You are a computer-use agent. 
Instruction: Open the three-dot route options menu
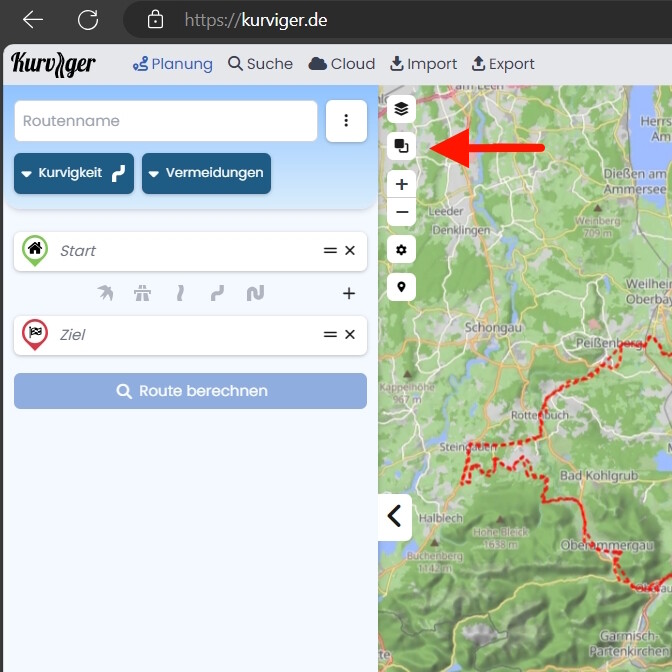pos(346,121)
